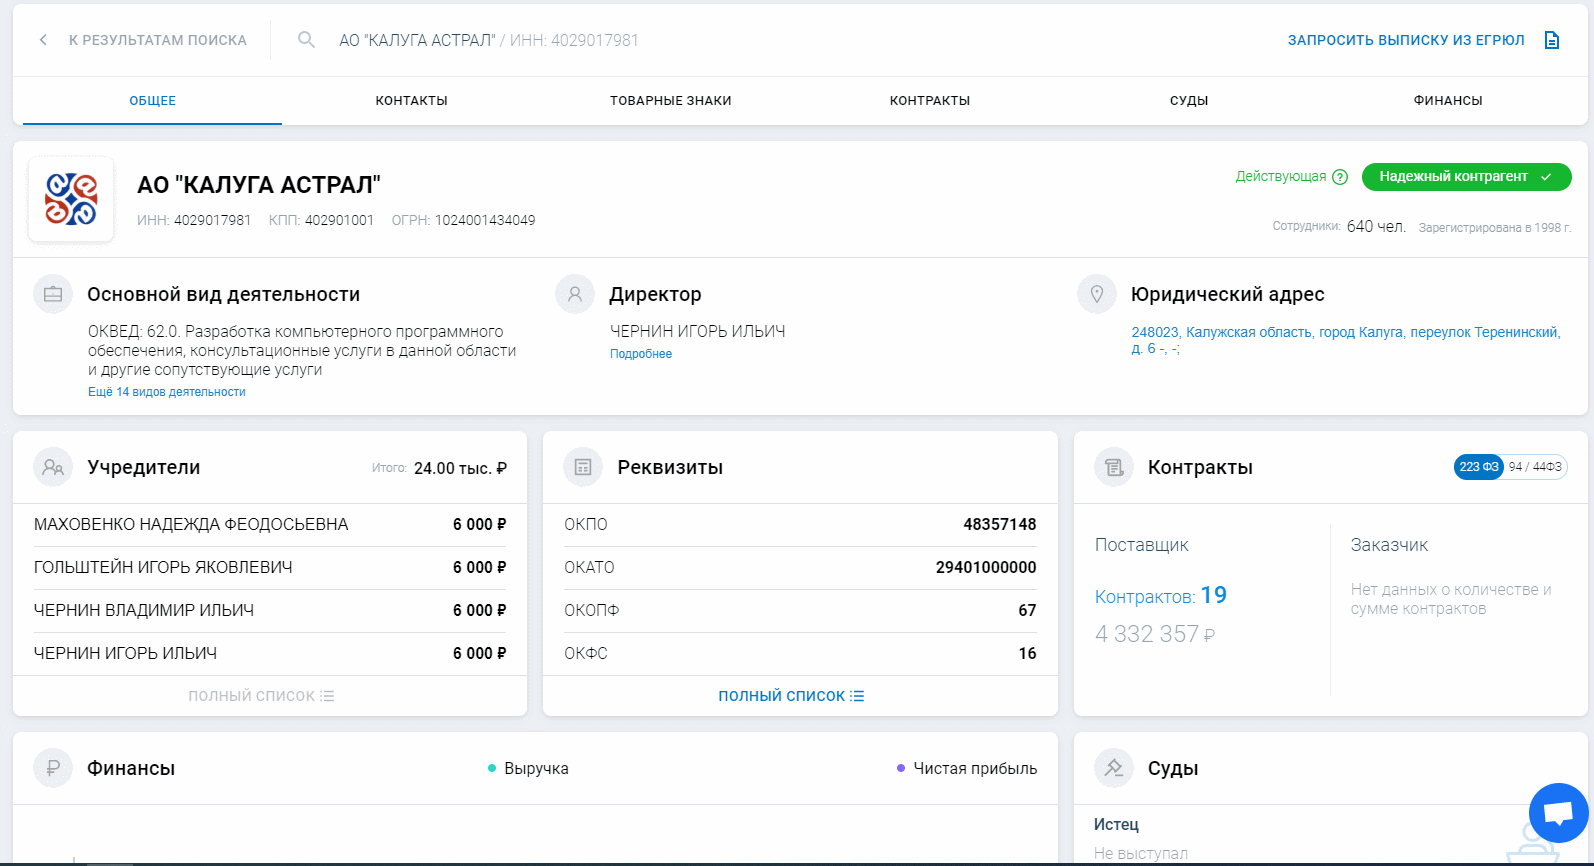Click the Реквизиты table icon

point(583,467)
